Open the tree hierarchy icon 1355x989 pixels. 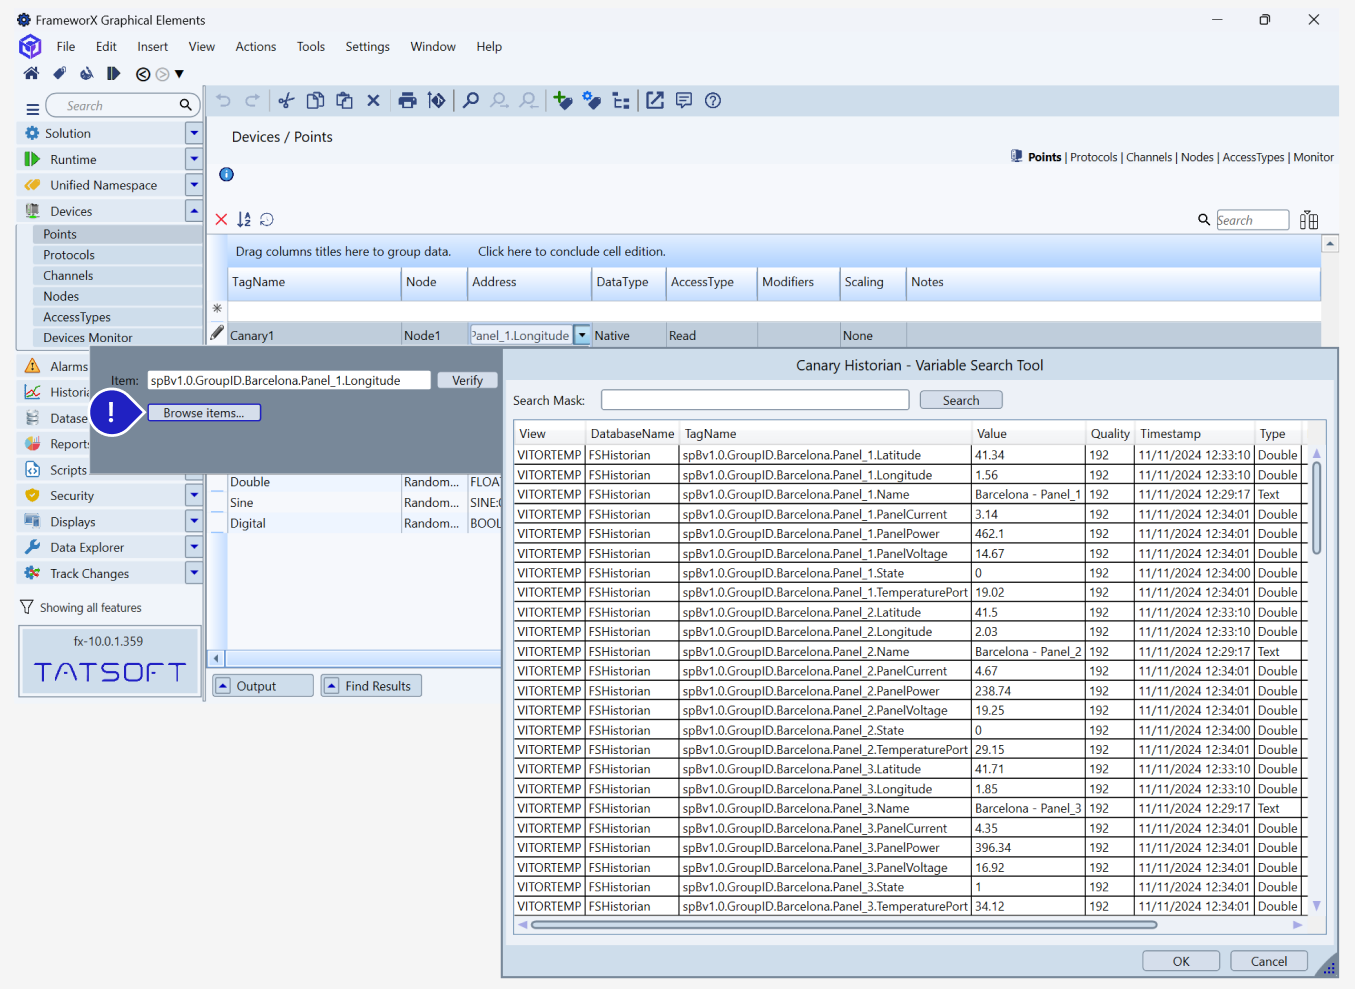[621, 100]
